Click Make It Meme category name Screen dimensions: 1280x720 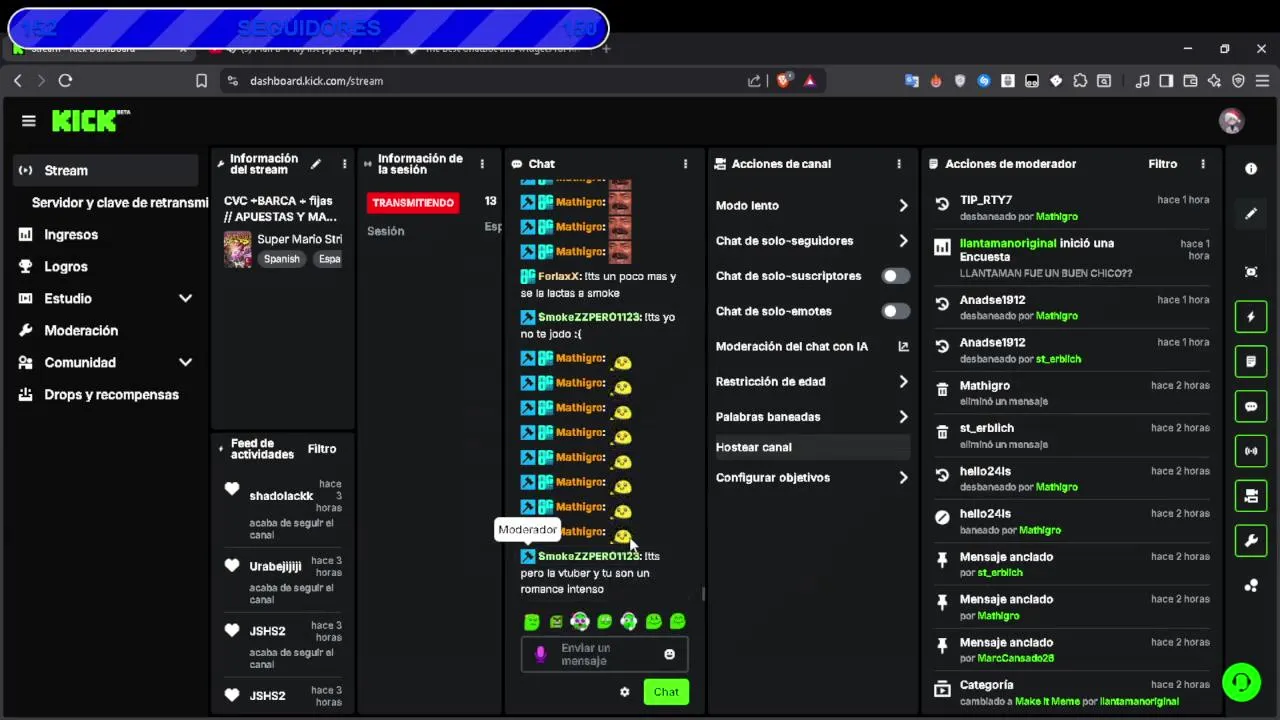[1050, 701]
